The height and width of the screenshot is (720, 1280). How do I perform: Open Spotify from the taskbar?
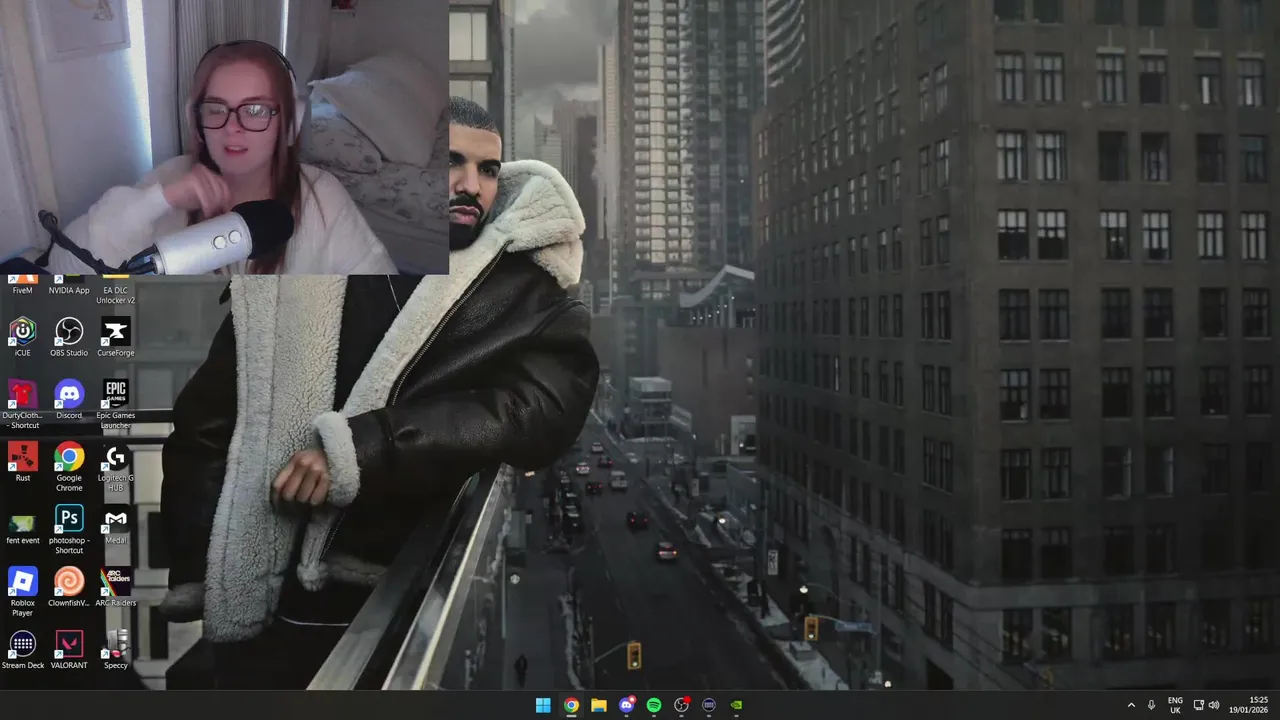654,705
